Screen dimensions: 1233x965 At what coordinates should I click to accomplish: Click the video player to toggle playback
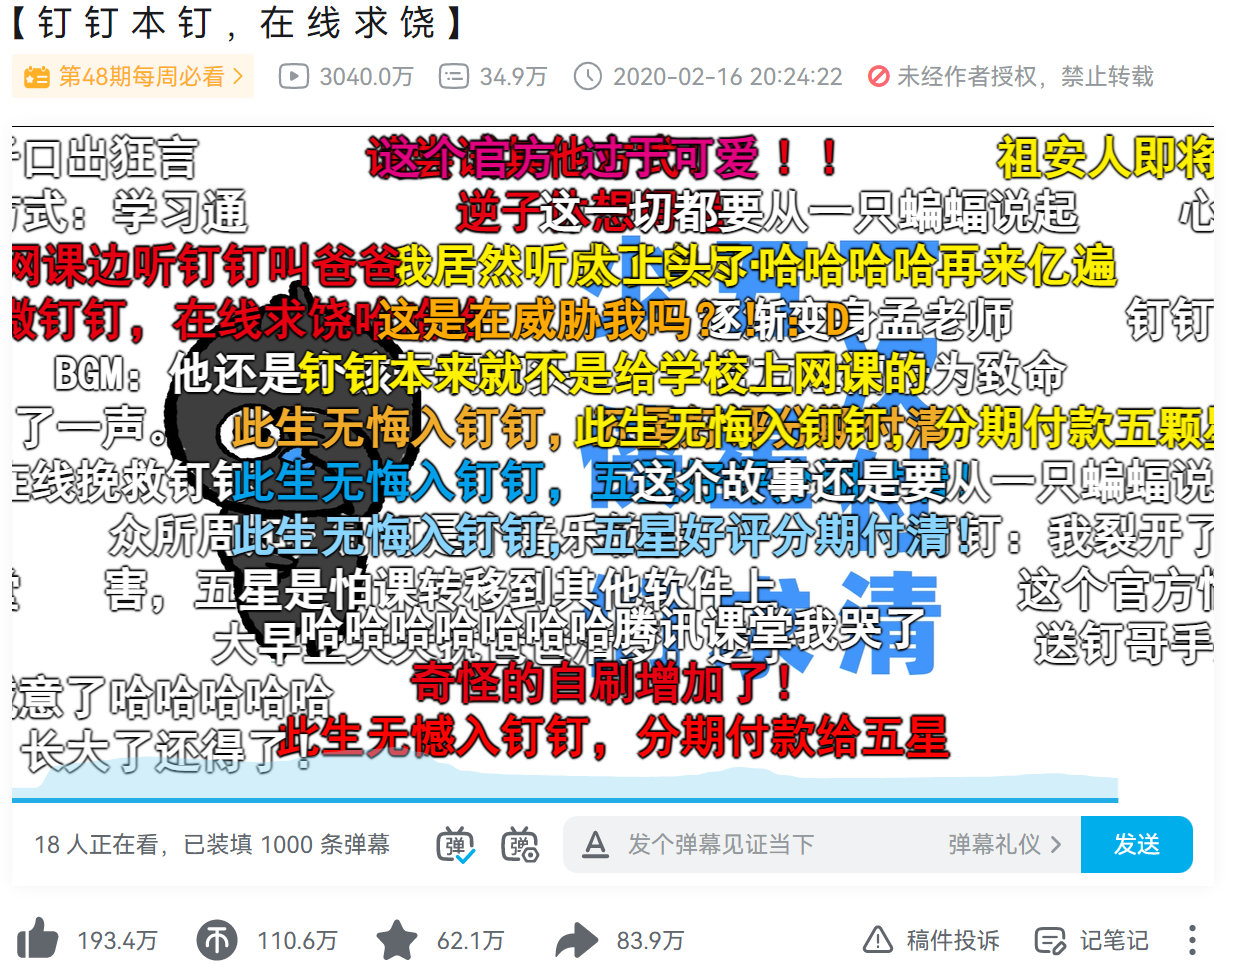pos(612,460)
